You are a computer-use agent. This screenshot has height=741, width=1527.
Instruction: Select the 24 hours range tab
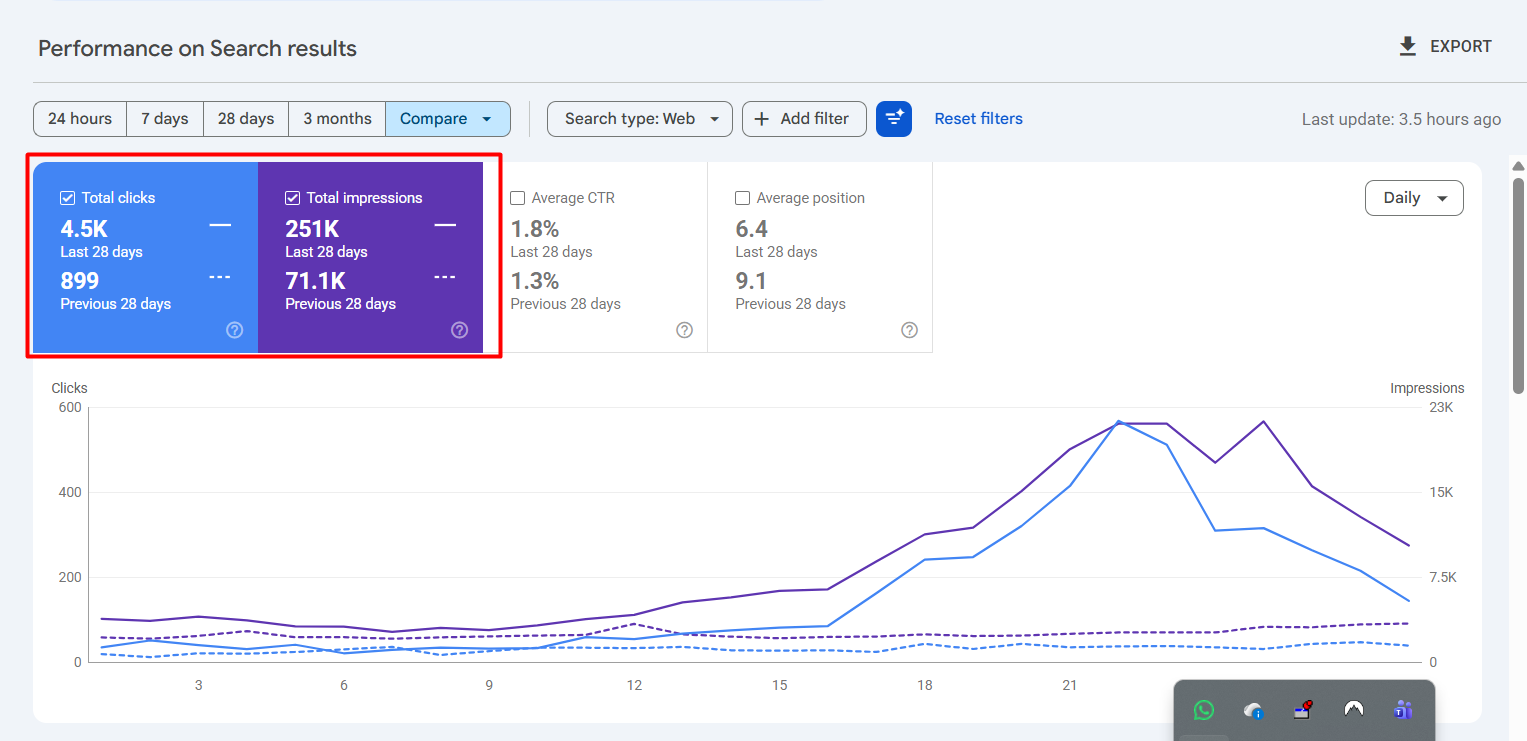click(x=80, y=119)
